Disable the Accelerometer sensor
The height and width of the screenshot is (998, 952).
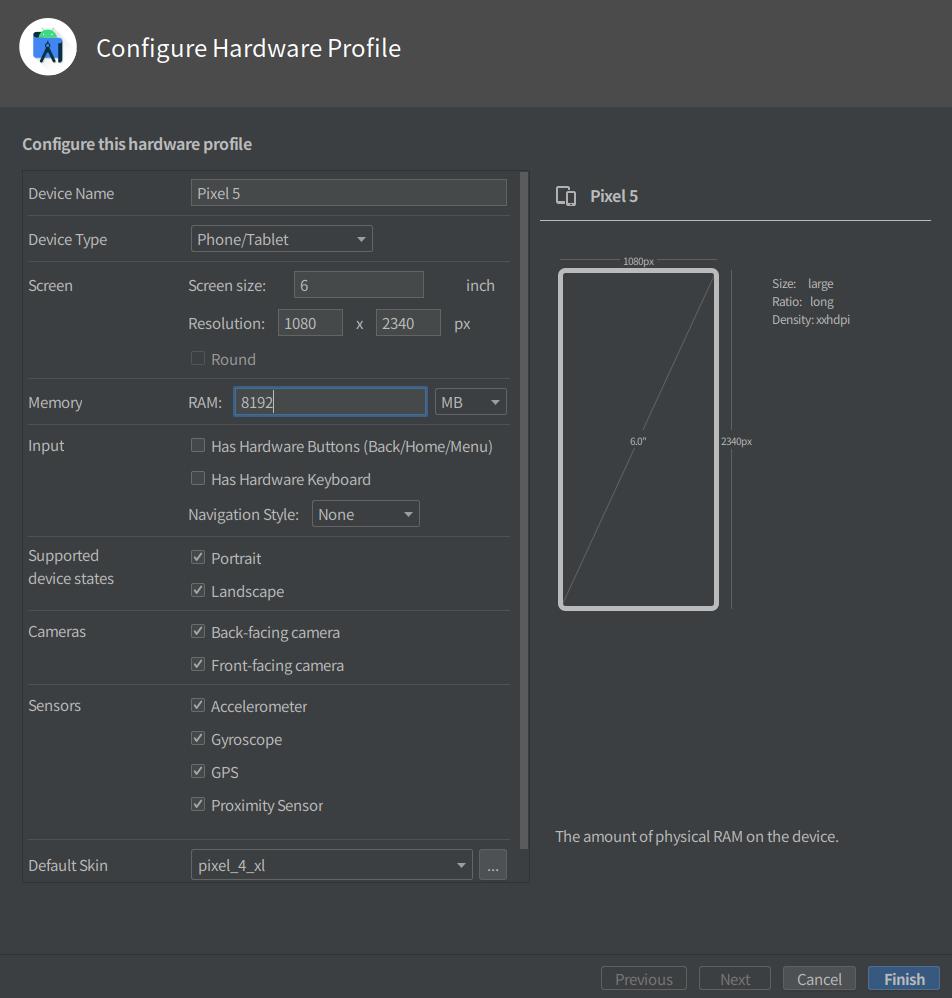click(197, 705)
